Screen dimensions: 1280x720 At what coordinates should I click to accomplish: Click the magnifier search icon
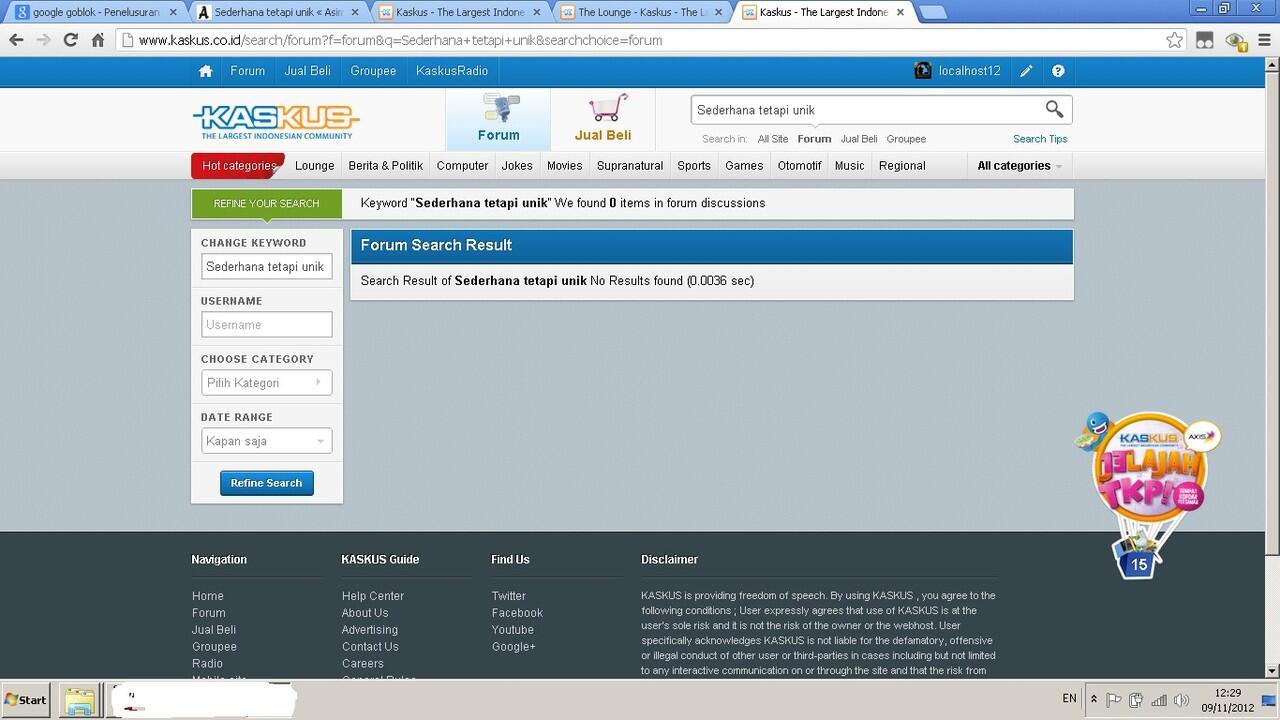pyautogui.click(x=1054, y=109)
